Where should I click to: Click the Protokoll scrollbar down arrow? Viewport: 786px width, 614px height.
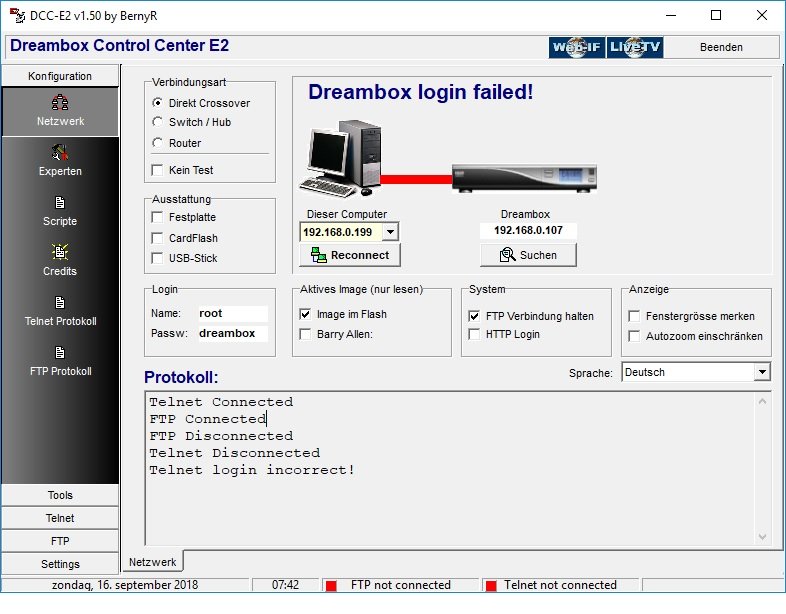click(x=762, y=537)
